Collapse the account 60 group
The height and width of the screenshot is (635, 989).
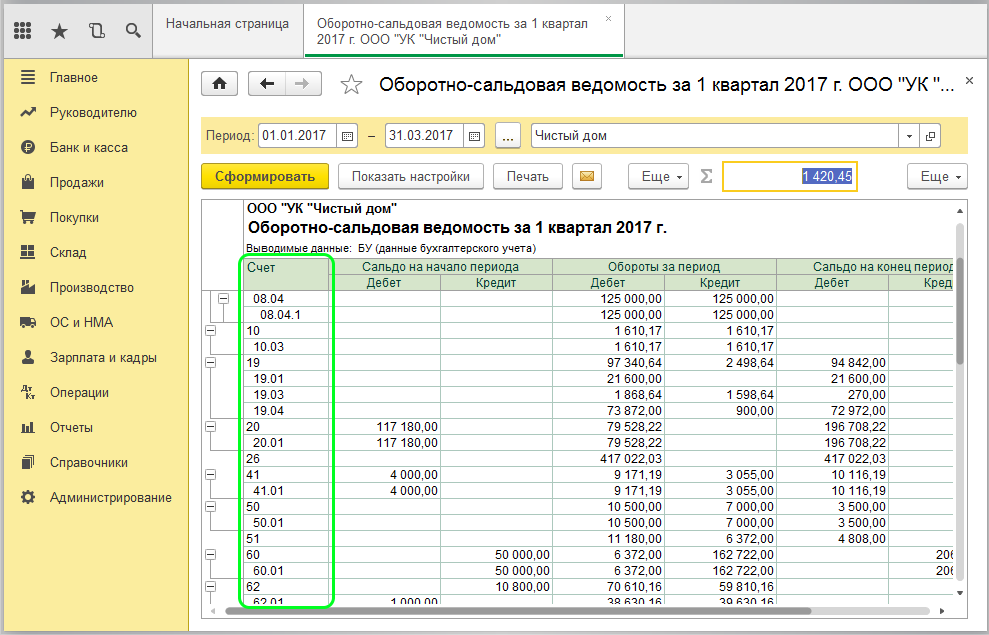click(x=210, y=553)
